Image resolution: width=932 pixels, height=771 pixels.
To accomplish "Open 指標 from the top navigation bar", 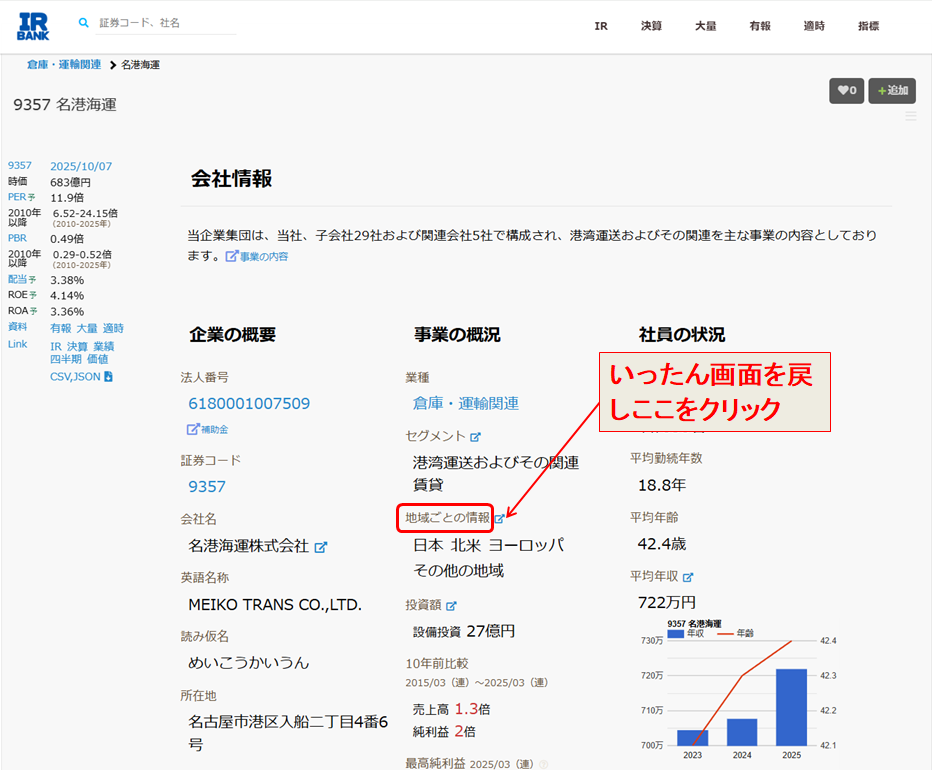I will click(868, 27).
